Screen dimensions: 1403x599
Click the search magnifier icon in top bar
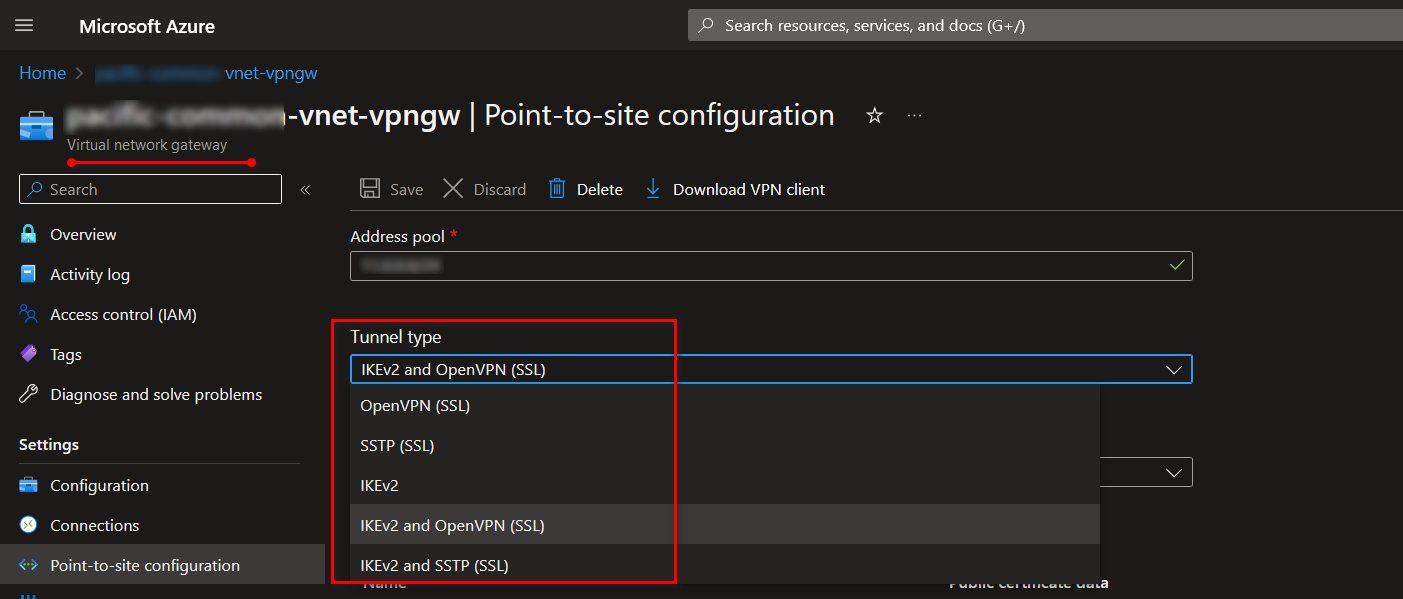tap(706, 26)
